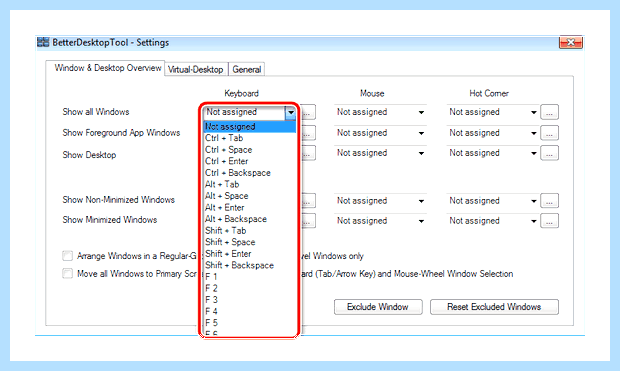The height and width of the screenshot is (371, 620).
Task: Click the Exclude Window button
Action: click(x=378, y=307)
